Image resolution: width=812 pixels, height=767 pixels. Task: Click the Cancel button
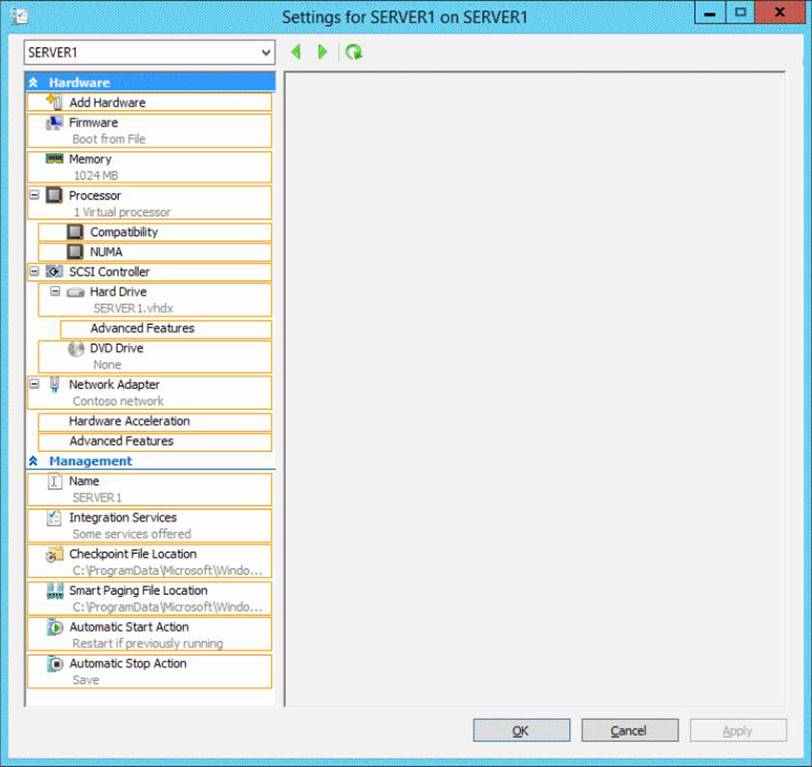(x=629, y=731)
